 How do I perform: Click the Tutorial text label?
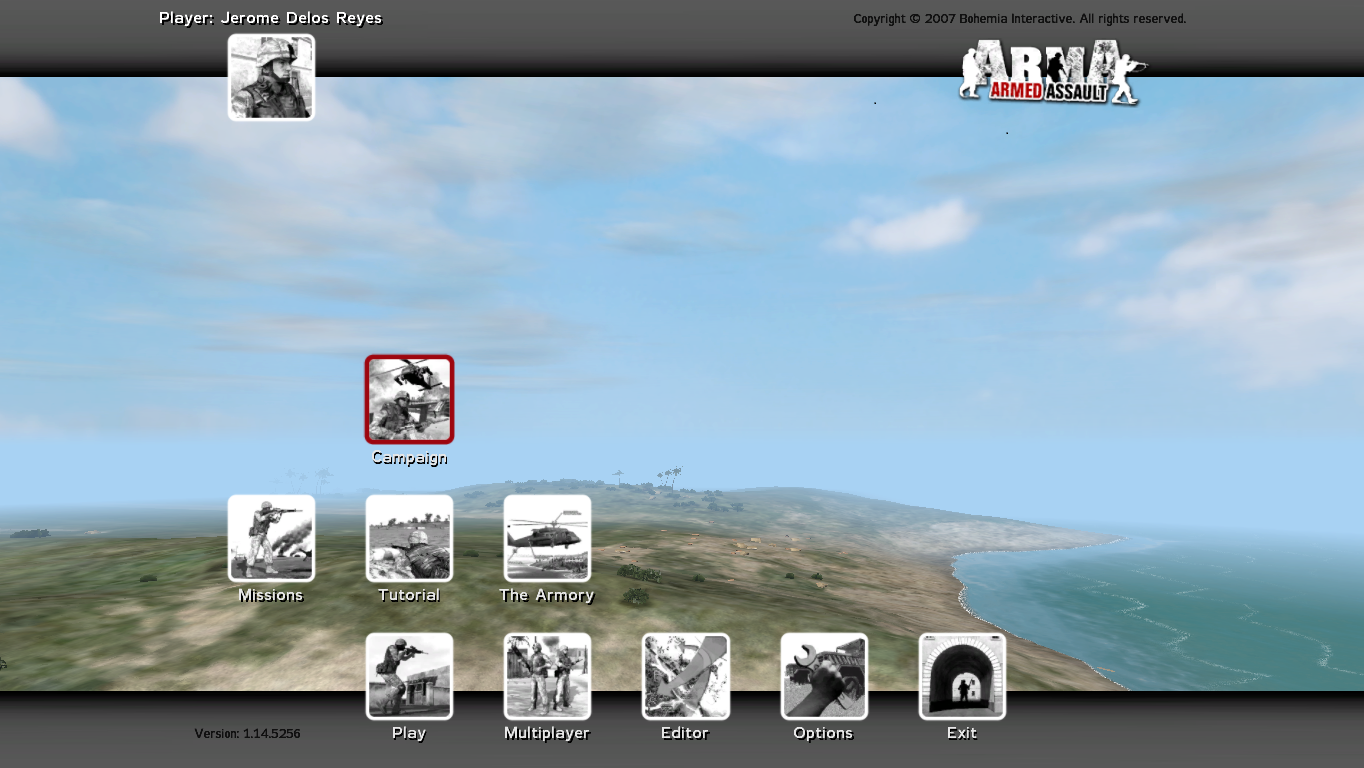pyautogui.click(x=409, y=595)
